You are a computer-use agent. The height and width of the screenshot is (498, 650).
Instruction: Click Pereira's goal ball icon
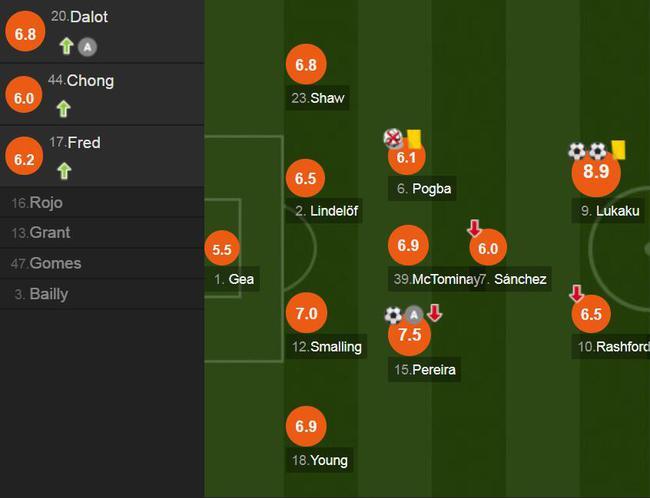point(393,315)
